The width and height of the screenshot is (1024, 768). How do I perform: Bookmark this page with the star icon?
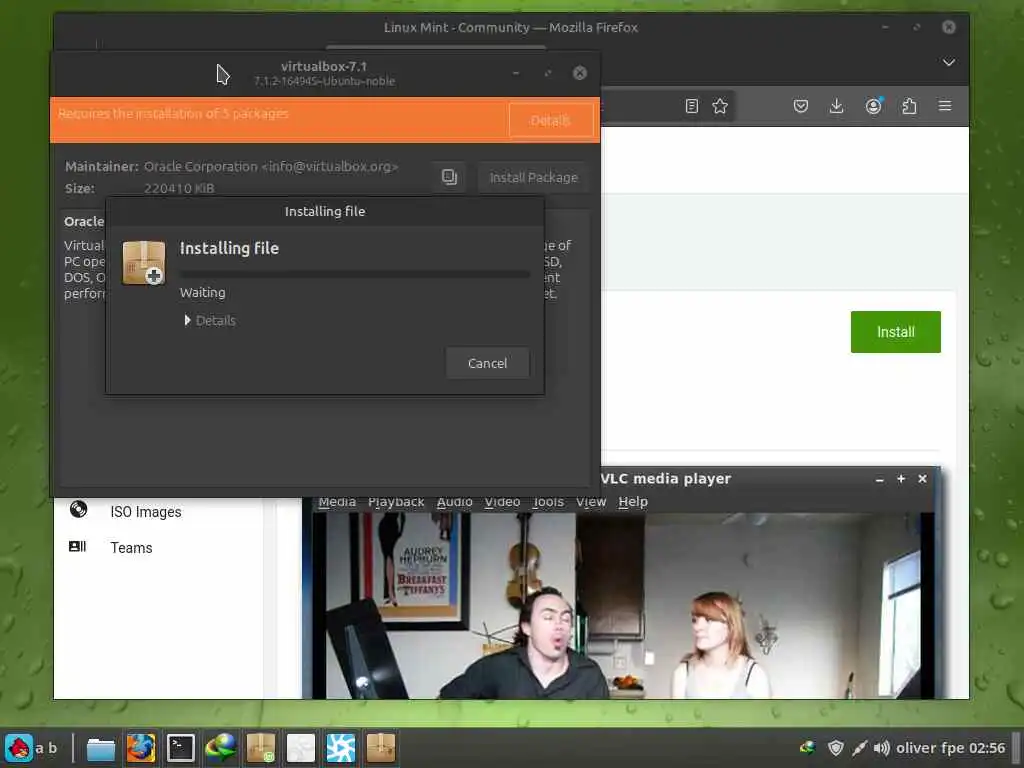[720, 106]
